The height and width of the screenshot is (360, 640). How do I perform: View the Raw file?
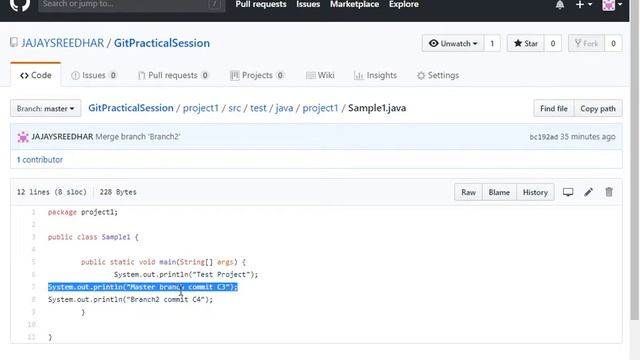(468, 192)
